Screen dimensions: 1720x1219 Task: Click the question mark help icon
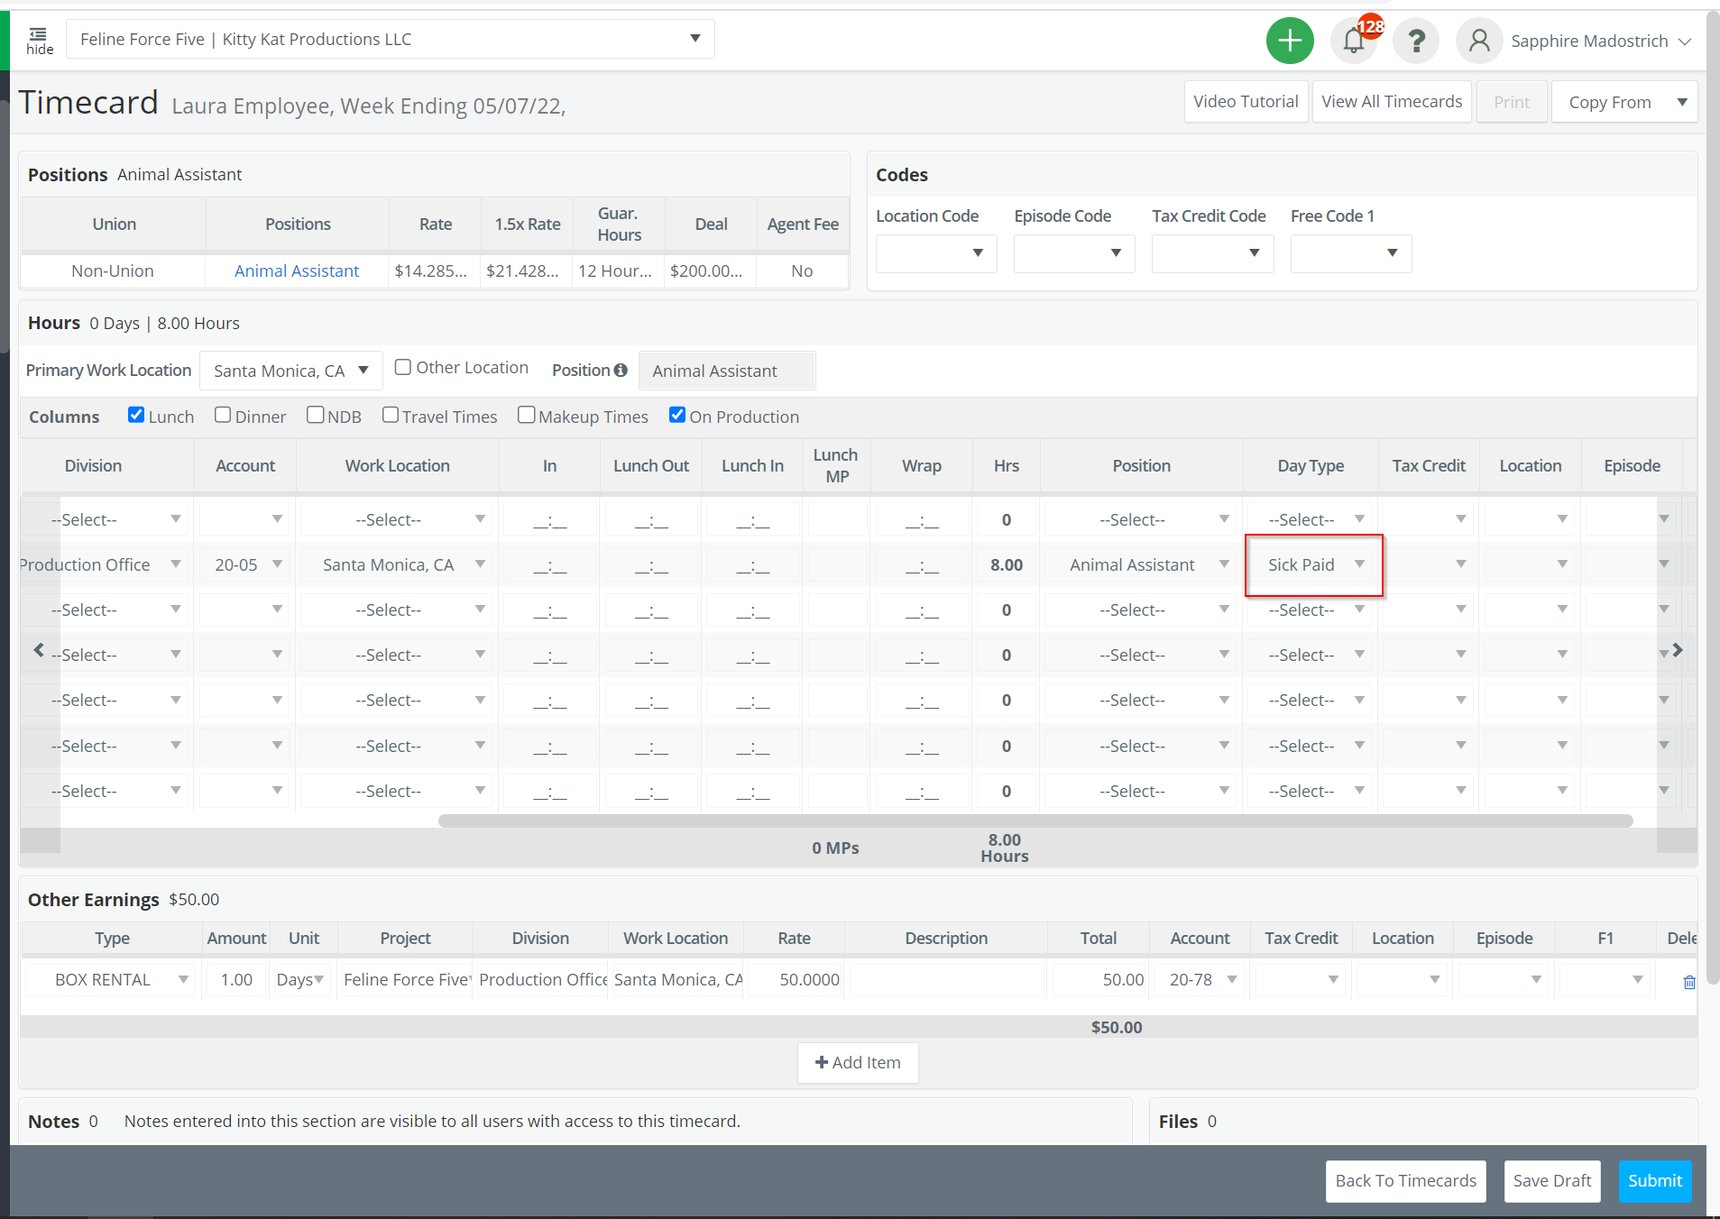1415,41
